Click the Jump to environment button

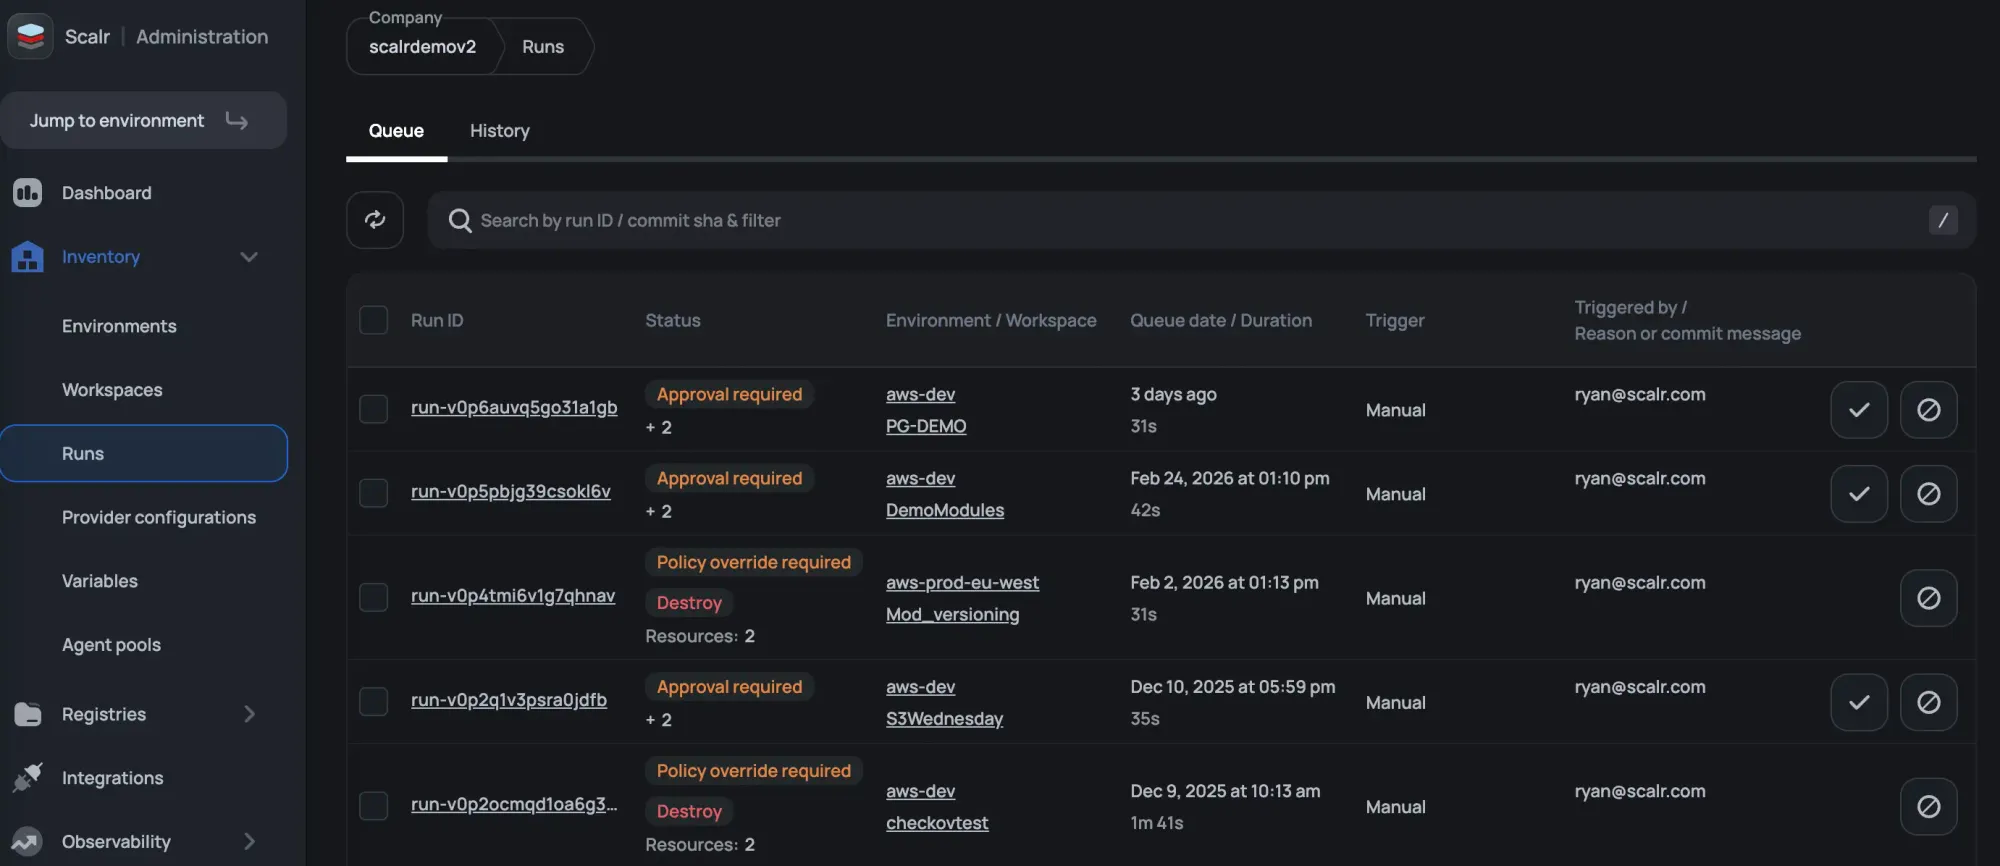[143, 121]
